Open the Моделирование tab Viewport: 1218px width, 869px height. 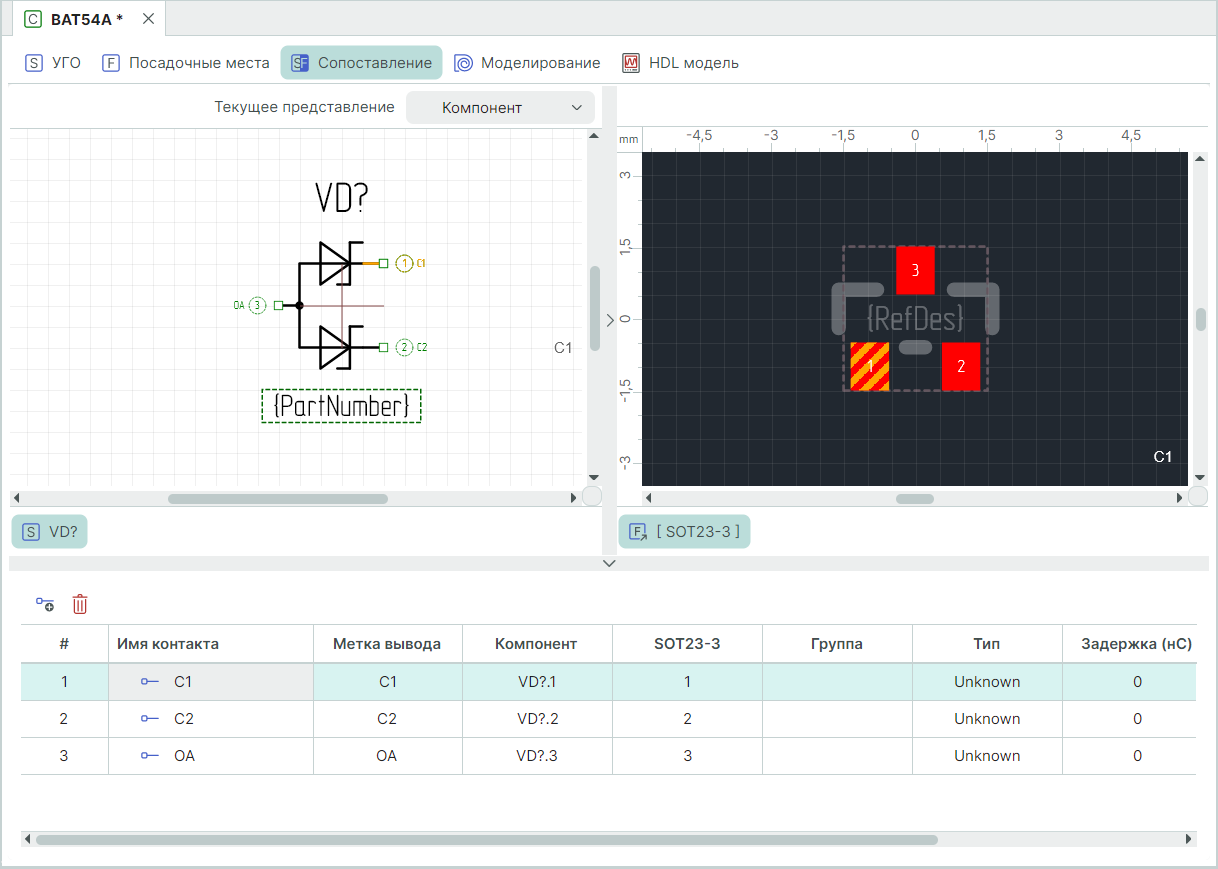coord(527,63)
